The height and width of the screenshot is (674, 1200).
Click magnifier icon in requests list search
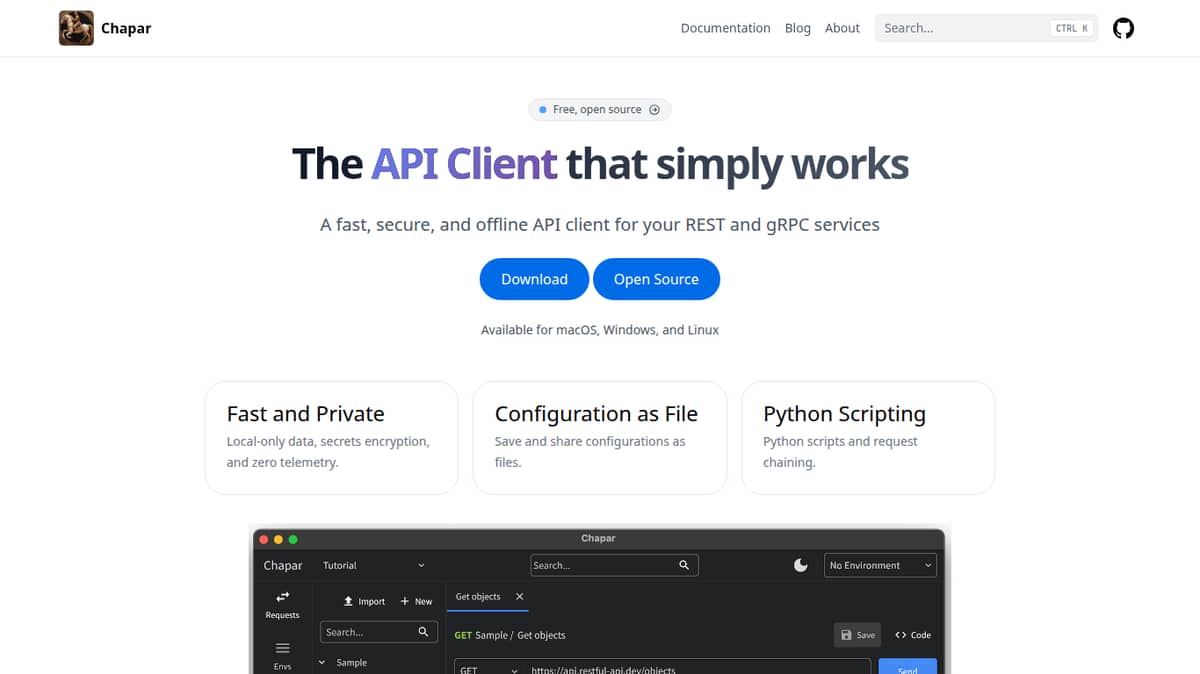[423, 632]
